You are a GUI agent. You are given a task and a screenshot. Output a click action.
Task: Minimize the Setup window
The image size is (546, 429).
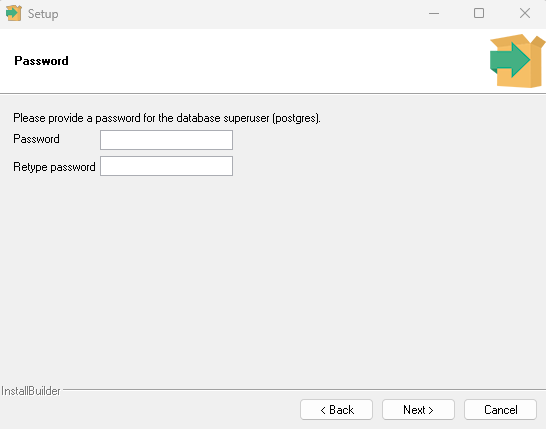tap(434, 14)
